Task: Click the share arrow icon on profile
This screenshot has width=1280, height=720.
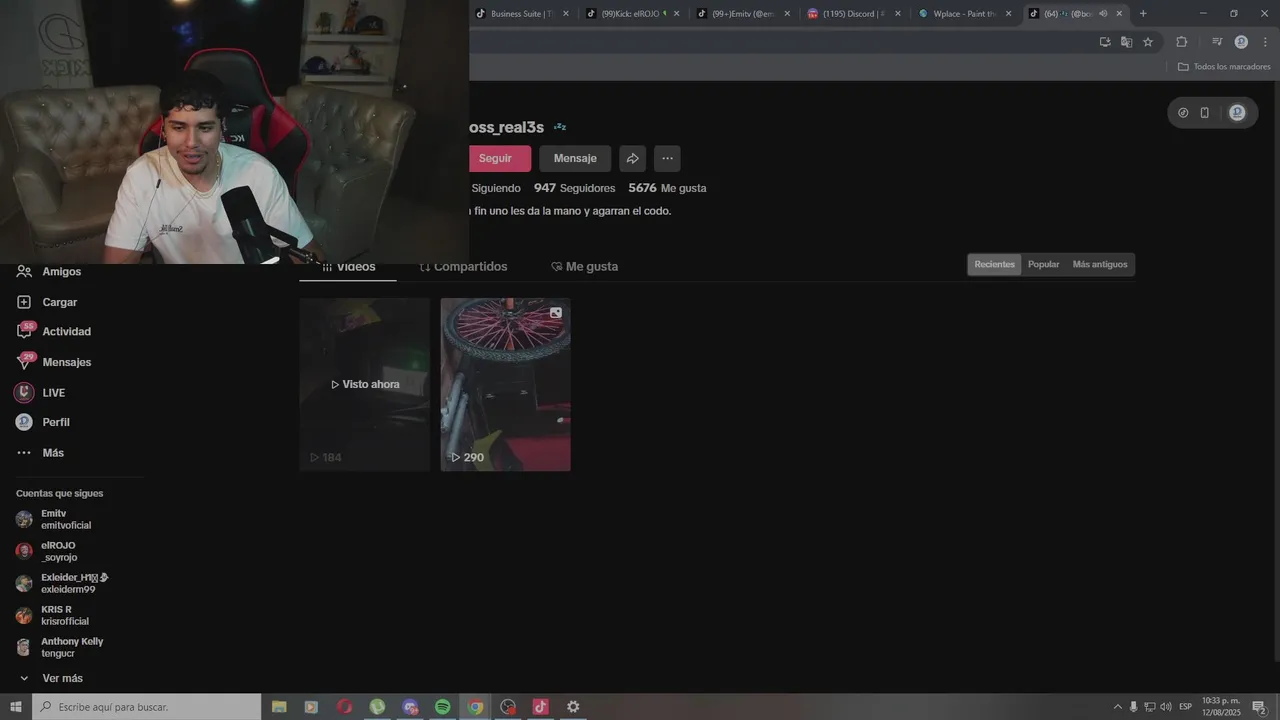Action: coord(632,158)
